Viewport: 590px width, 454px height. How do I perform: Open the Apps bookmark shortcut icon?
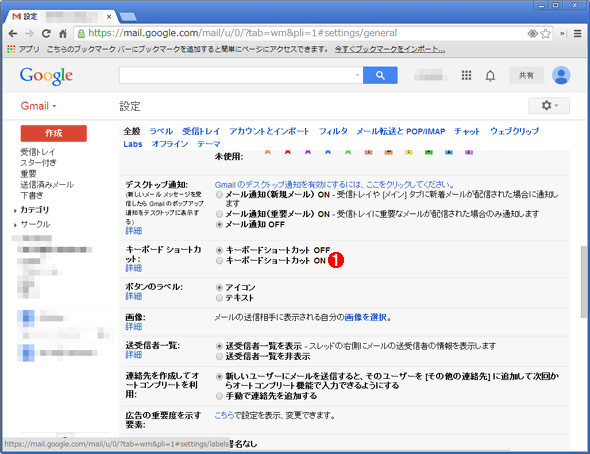[11, 49]
